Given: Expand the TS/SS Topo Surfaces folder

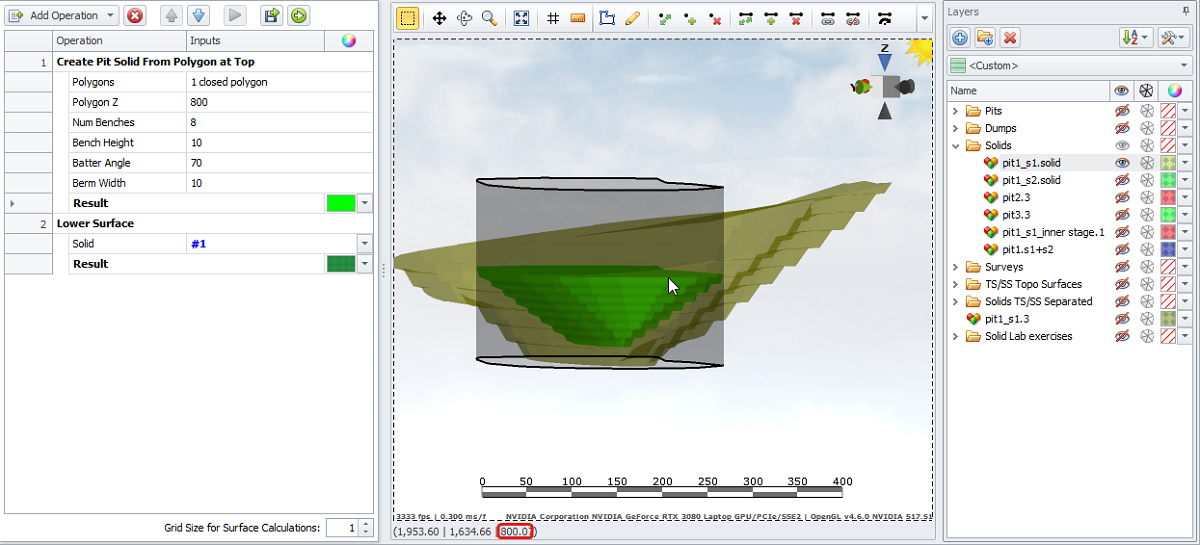Looking at the screenshot, I should pyautogui.click(x=955, y=284).
